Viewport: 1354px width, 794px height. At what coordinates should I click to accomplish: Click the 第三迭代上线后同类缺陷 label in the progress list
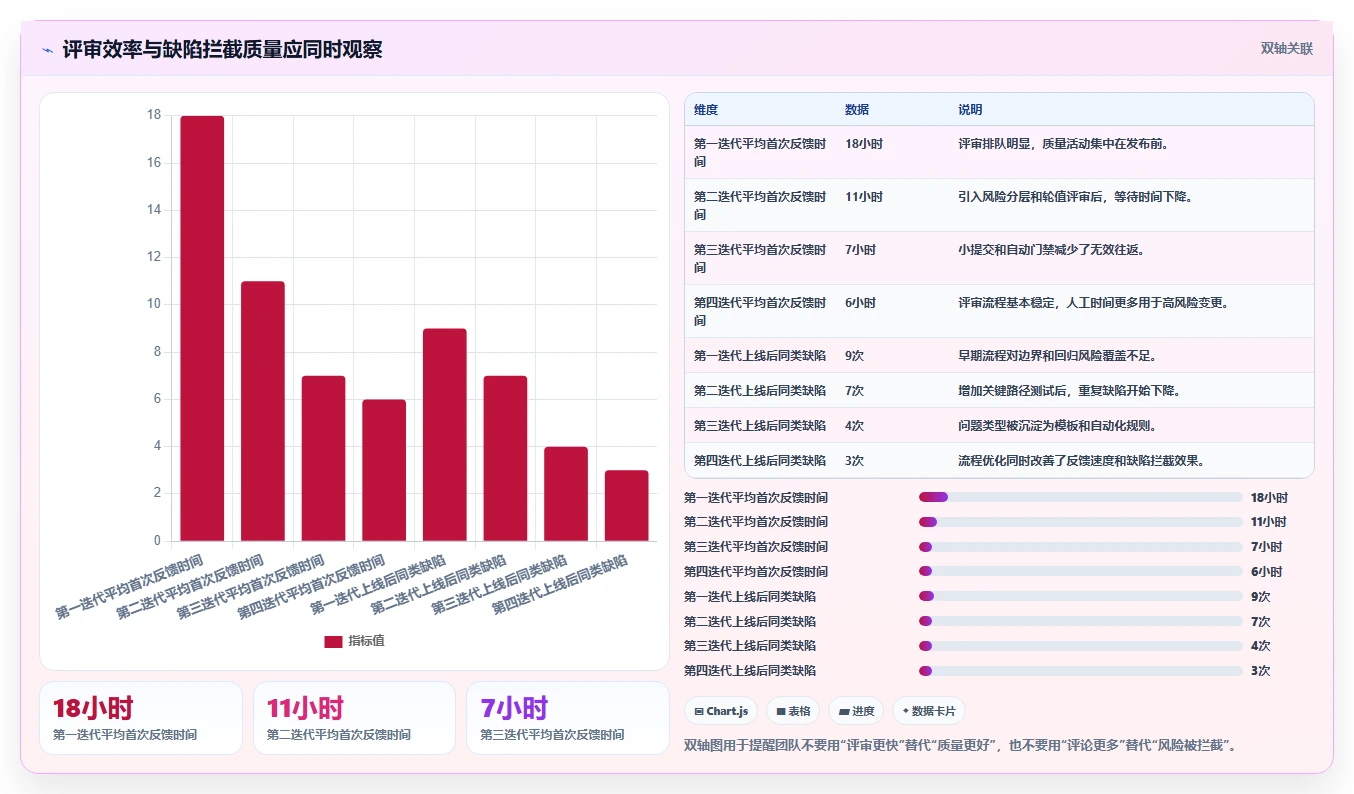[750, 646]
